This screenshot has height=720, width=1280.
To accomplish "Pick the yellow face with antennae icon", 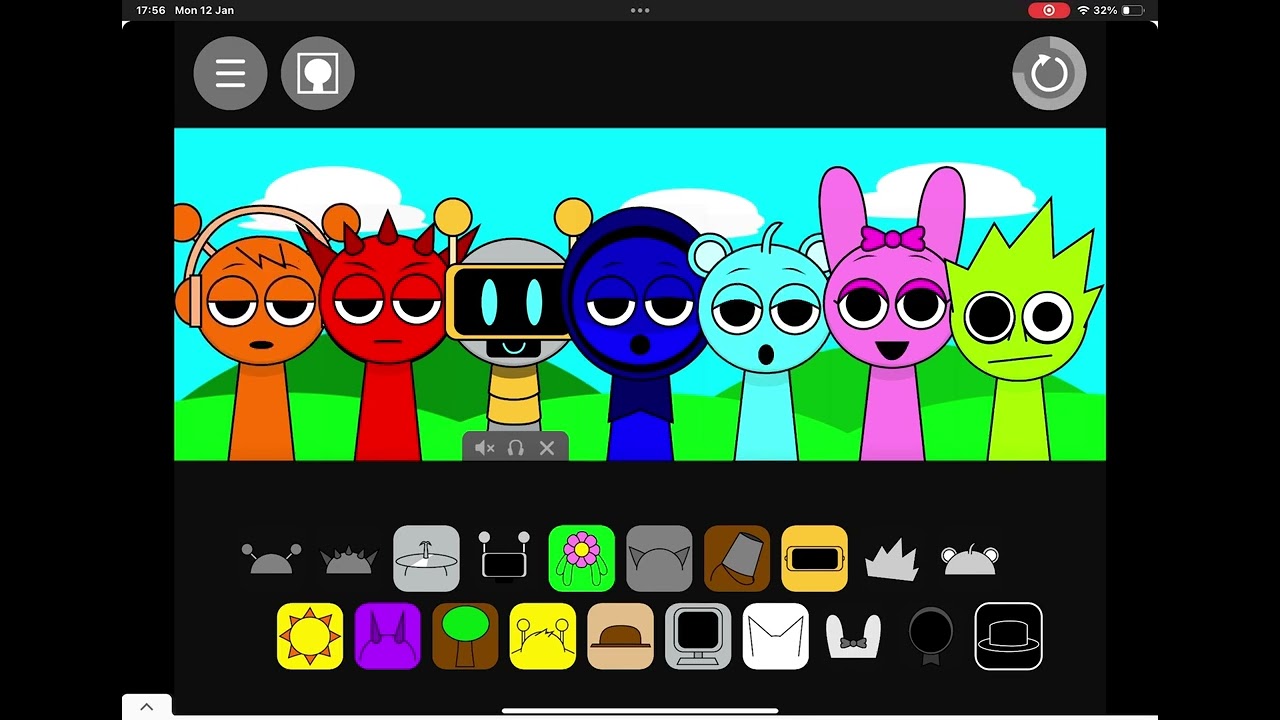I will click(x=543, y=636).
